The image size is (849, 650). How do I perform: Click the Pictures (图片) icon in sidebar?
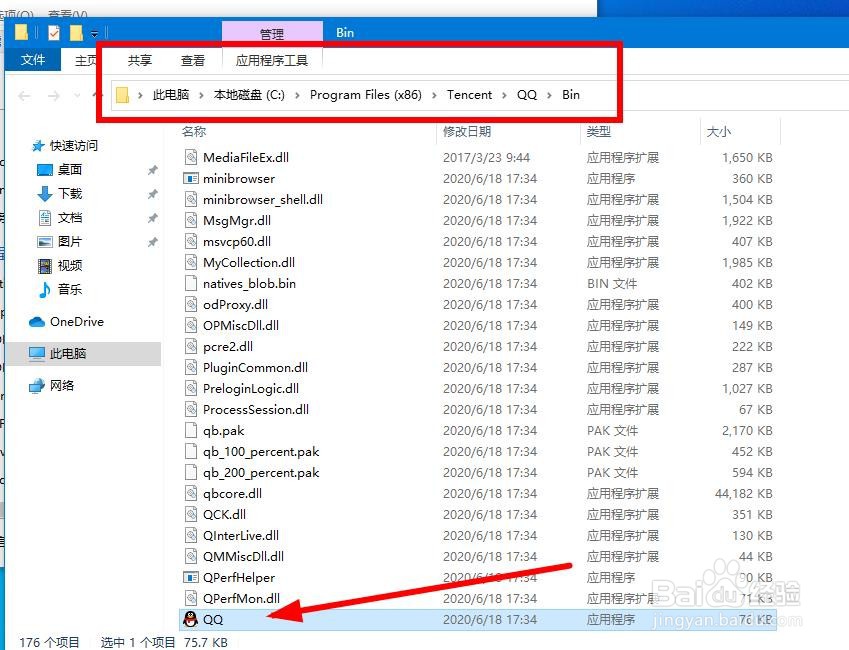click(44, 242)
